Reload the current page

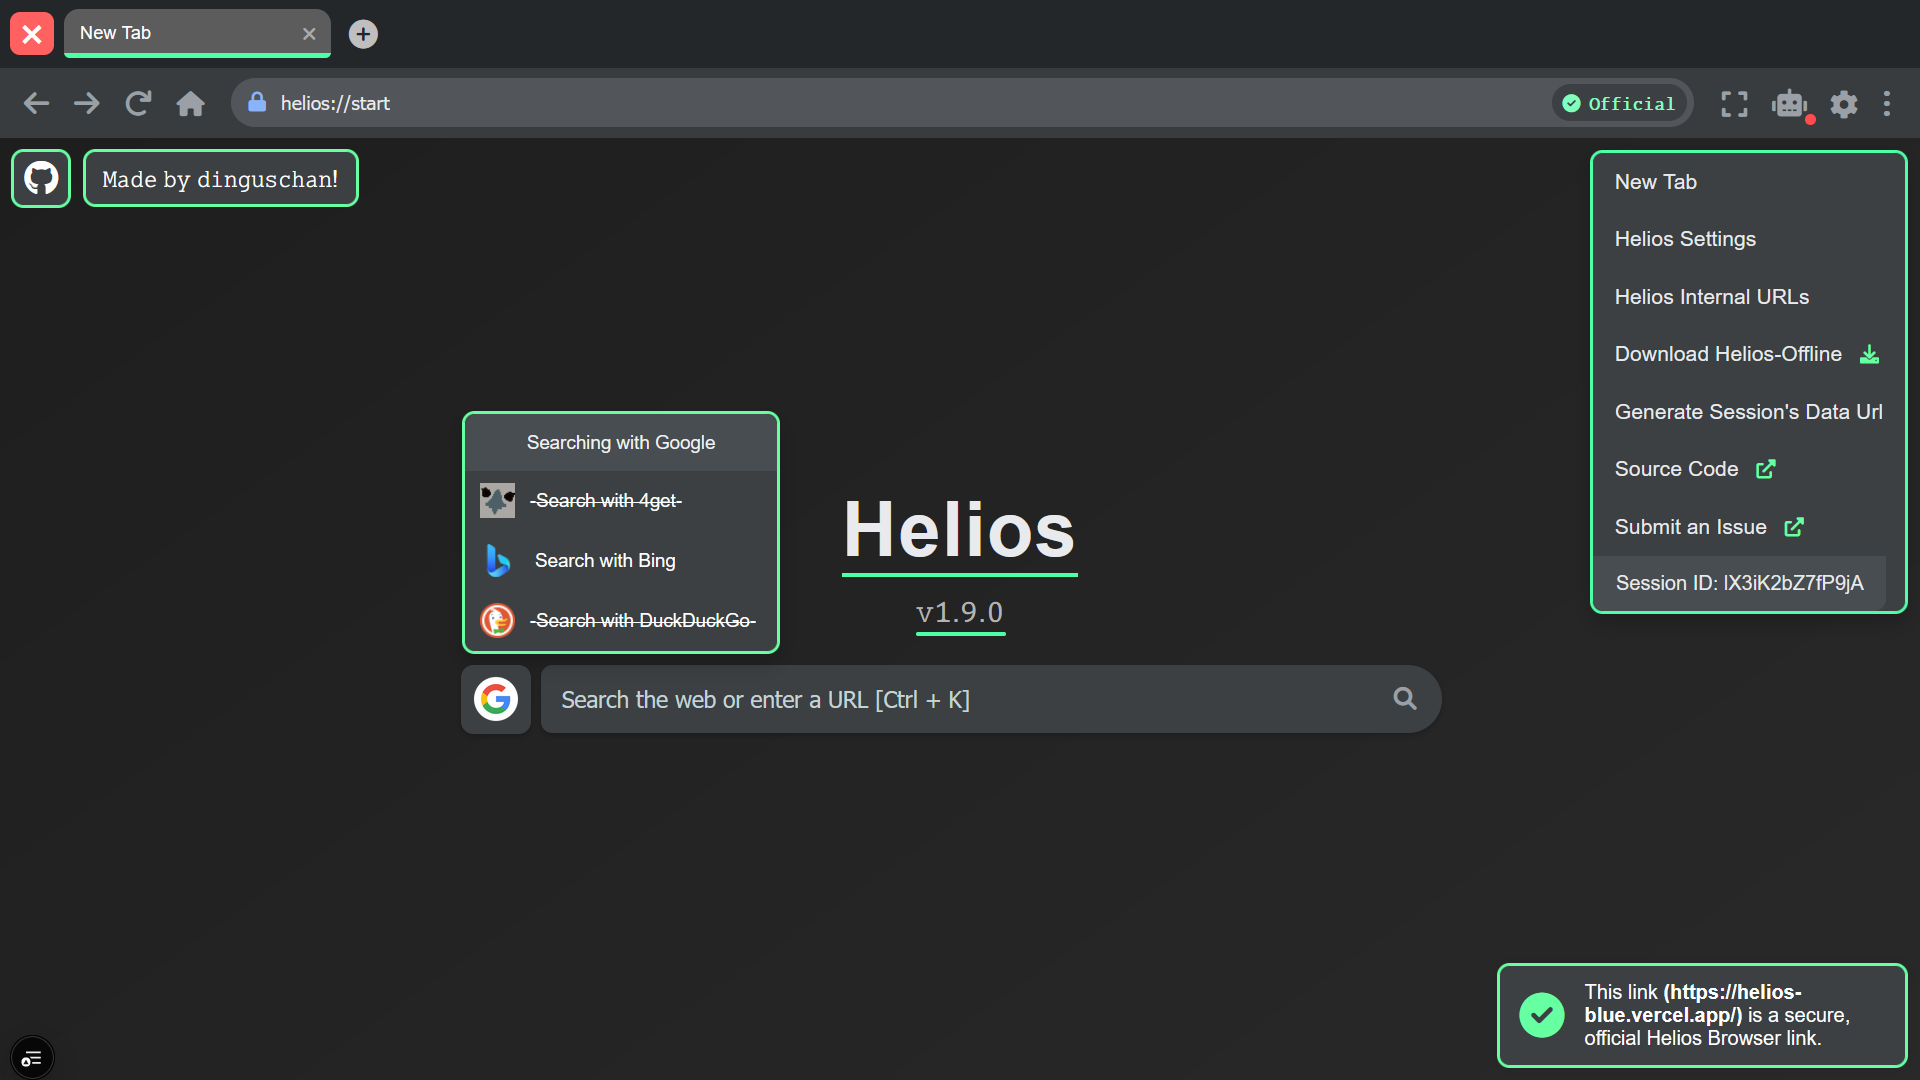click(x=138, y=103)
